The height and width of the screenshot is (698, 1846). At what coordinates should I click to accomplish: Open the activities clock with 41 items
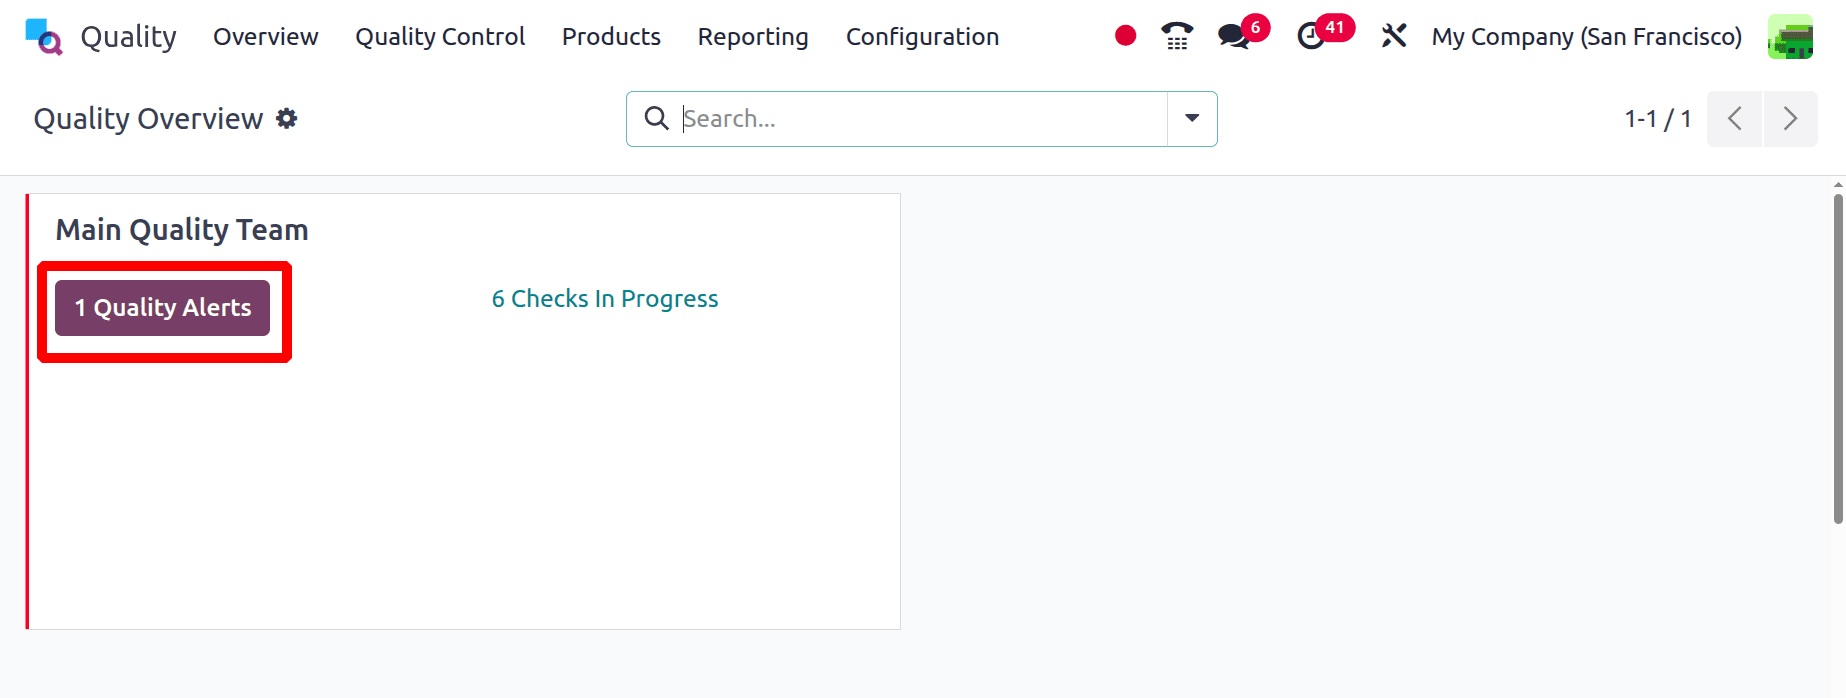pyautogui.click(x=1312, y=36)
